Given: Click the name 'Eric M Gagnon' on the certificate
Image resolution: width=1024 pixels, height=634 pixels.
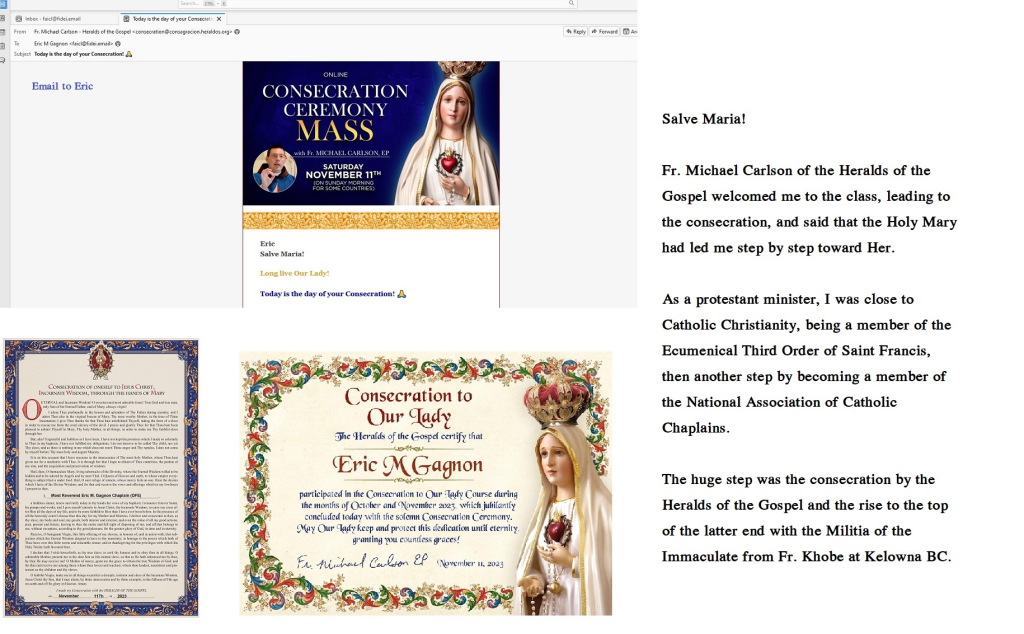Looking at the screenshot, I should pyautogui.click(x=408, y=465).
